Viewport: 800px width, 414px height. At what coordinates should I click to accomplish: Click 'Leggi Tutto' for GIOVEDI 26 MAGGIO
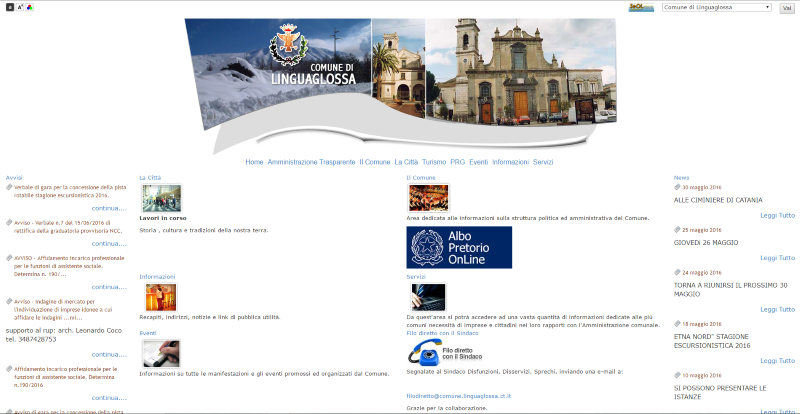[778, 258]
